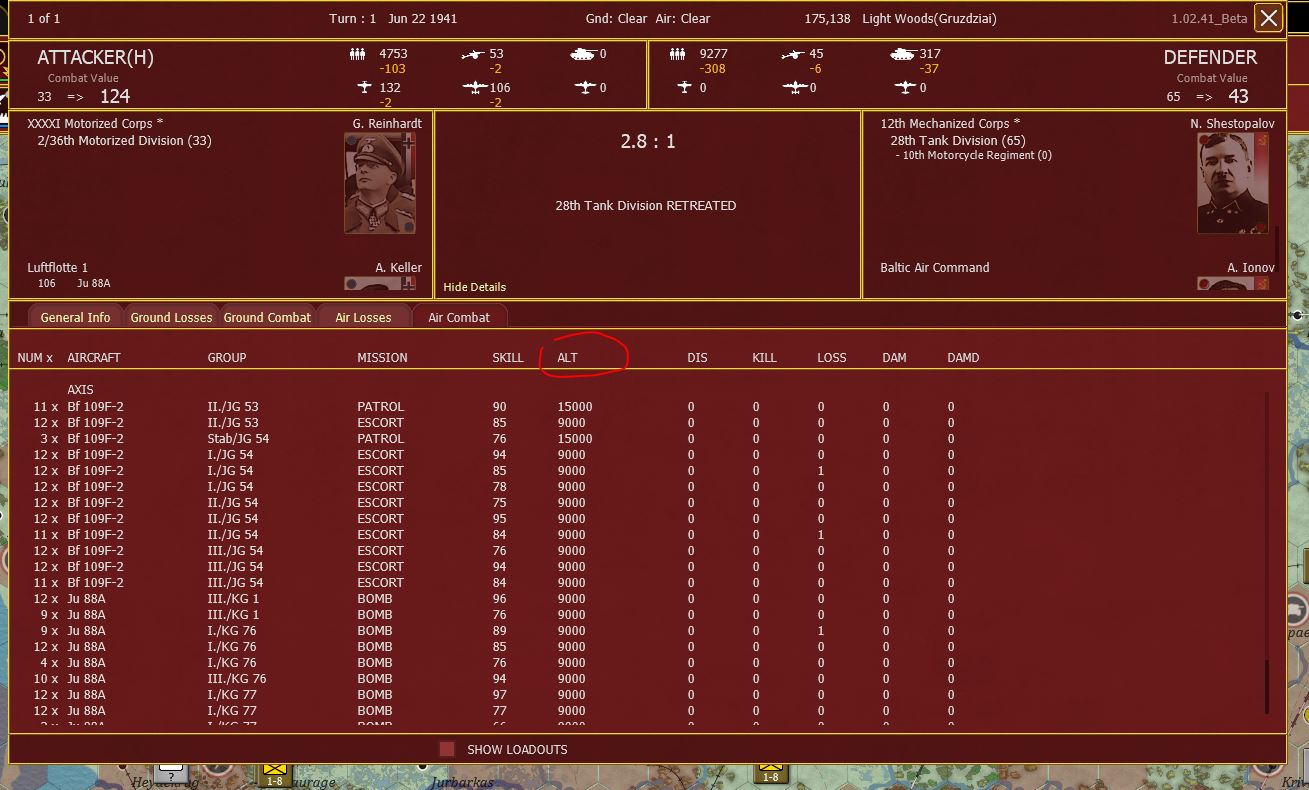Click skill value 97 in I./KG 77 row
Screen dimensions: 1309x790
pyautogui.click(x=499, y=694)
